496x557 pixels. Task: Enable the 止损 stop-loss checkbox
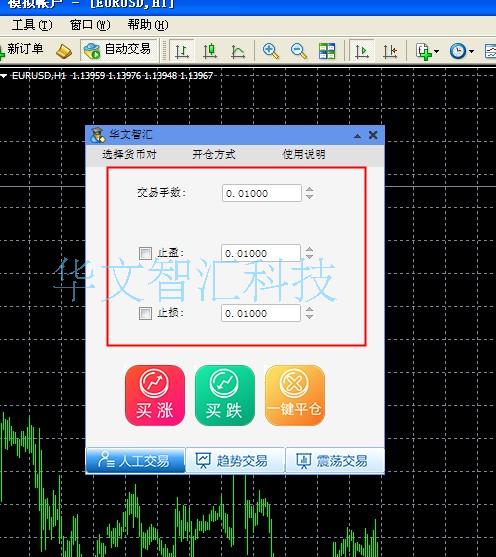point(145,313)
